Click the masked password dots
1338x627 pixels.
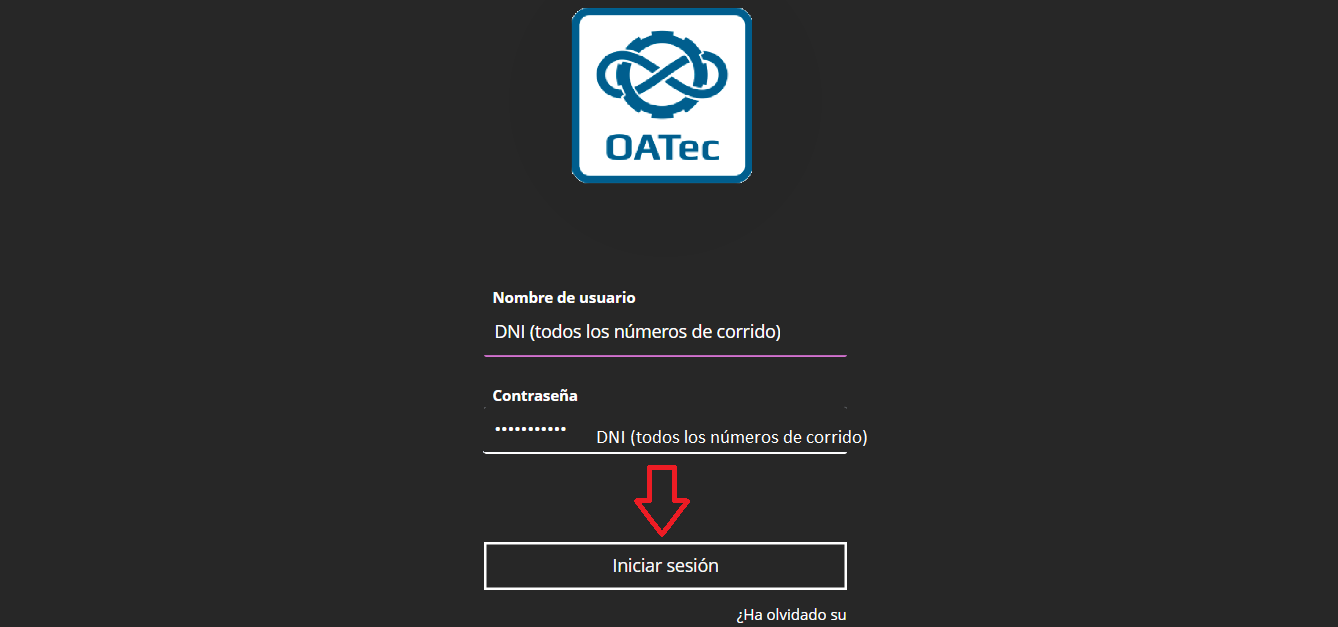(530, 429)
